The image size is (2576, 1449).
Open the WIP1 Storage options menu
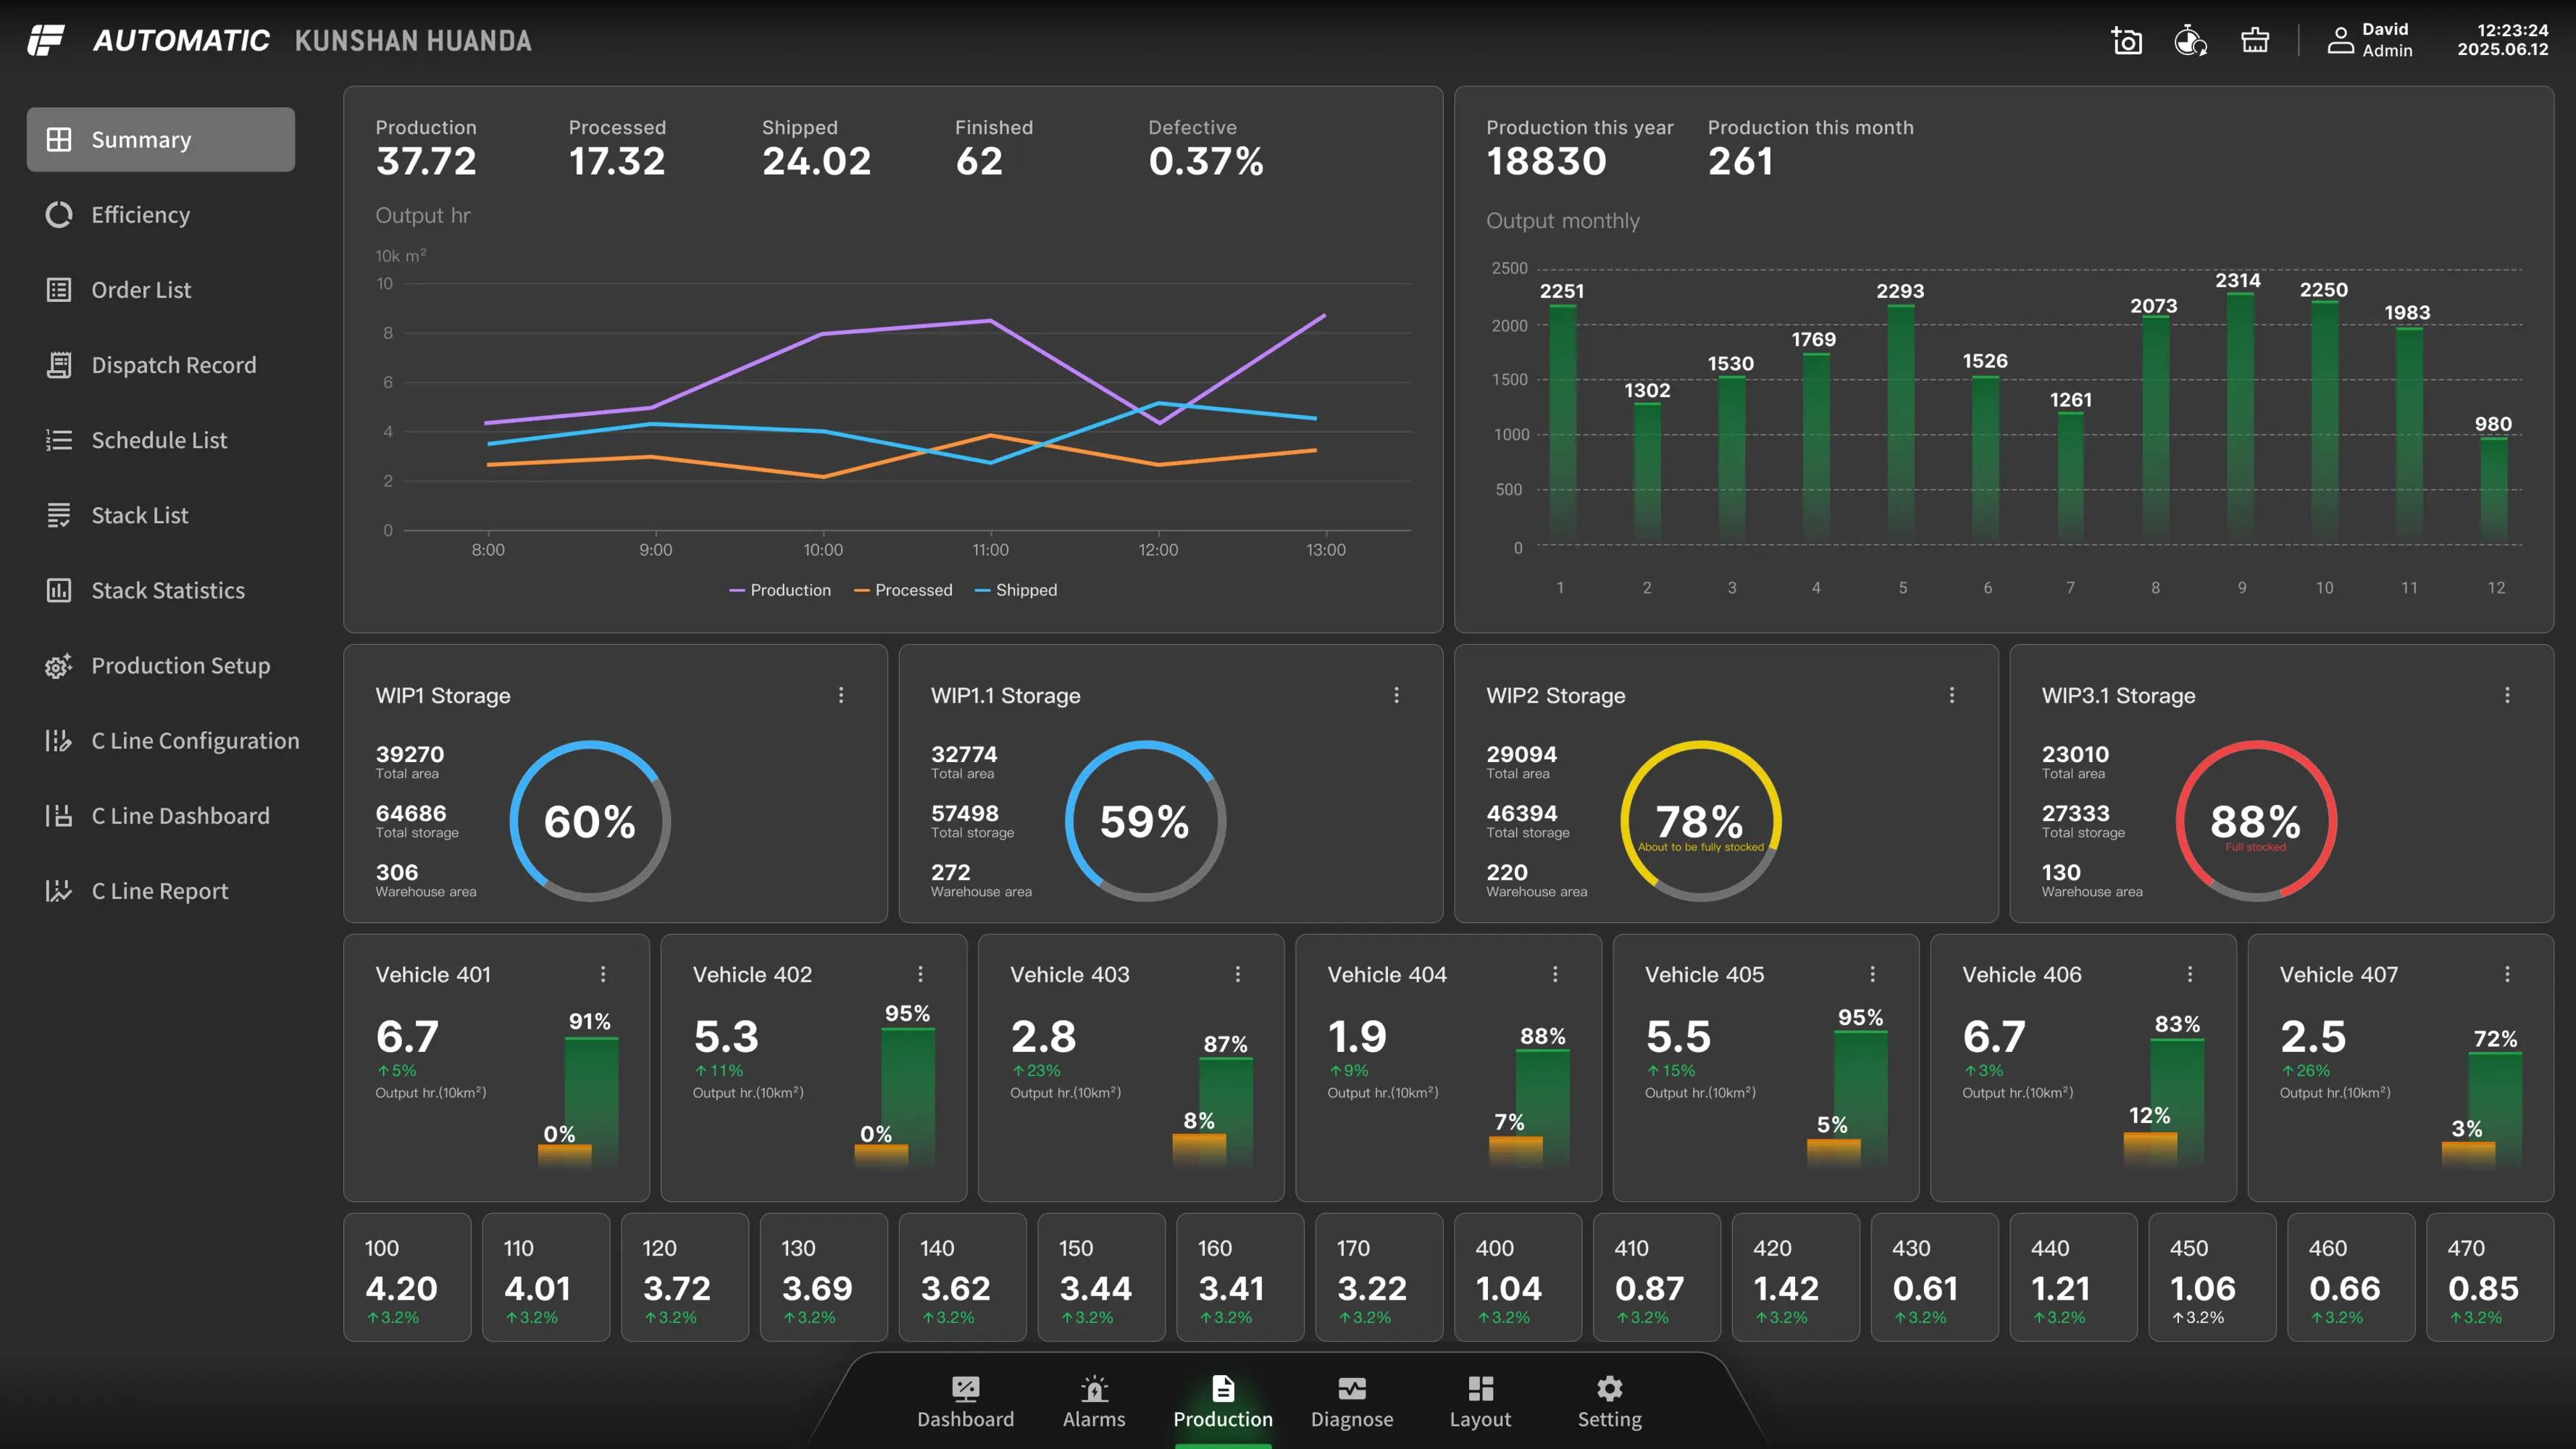841,695
